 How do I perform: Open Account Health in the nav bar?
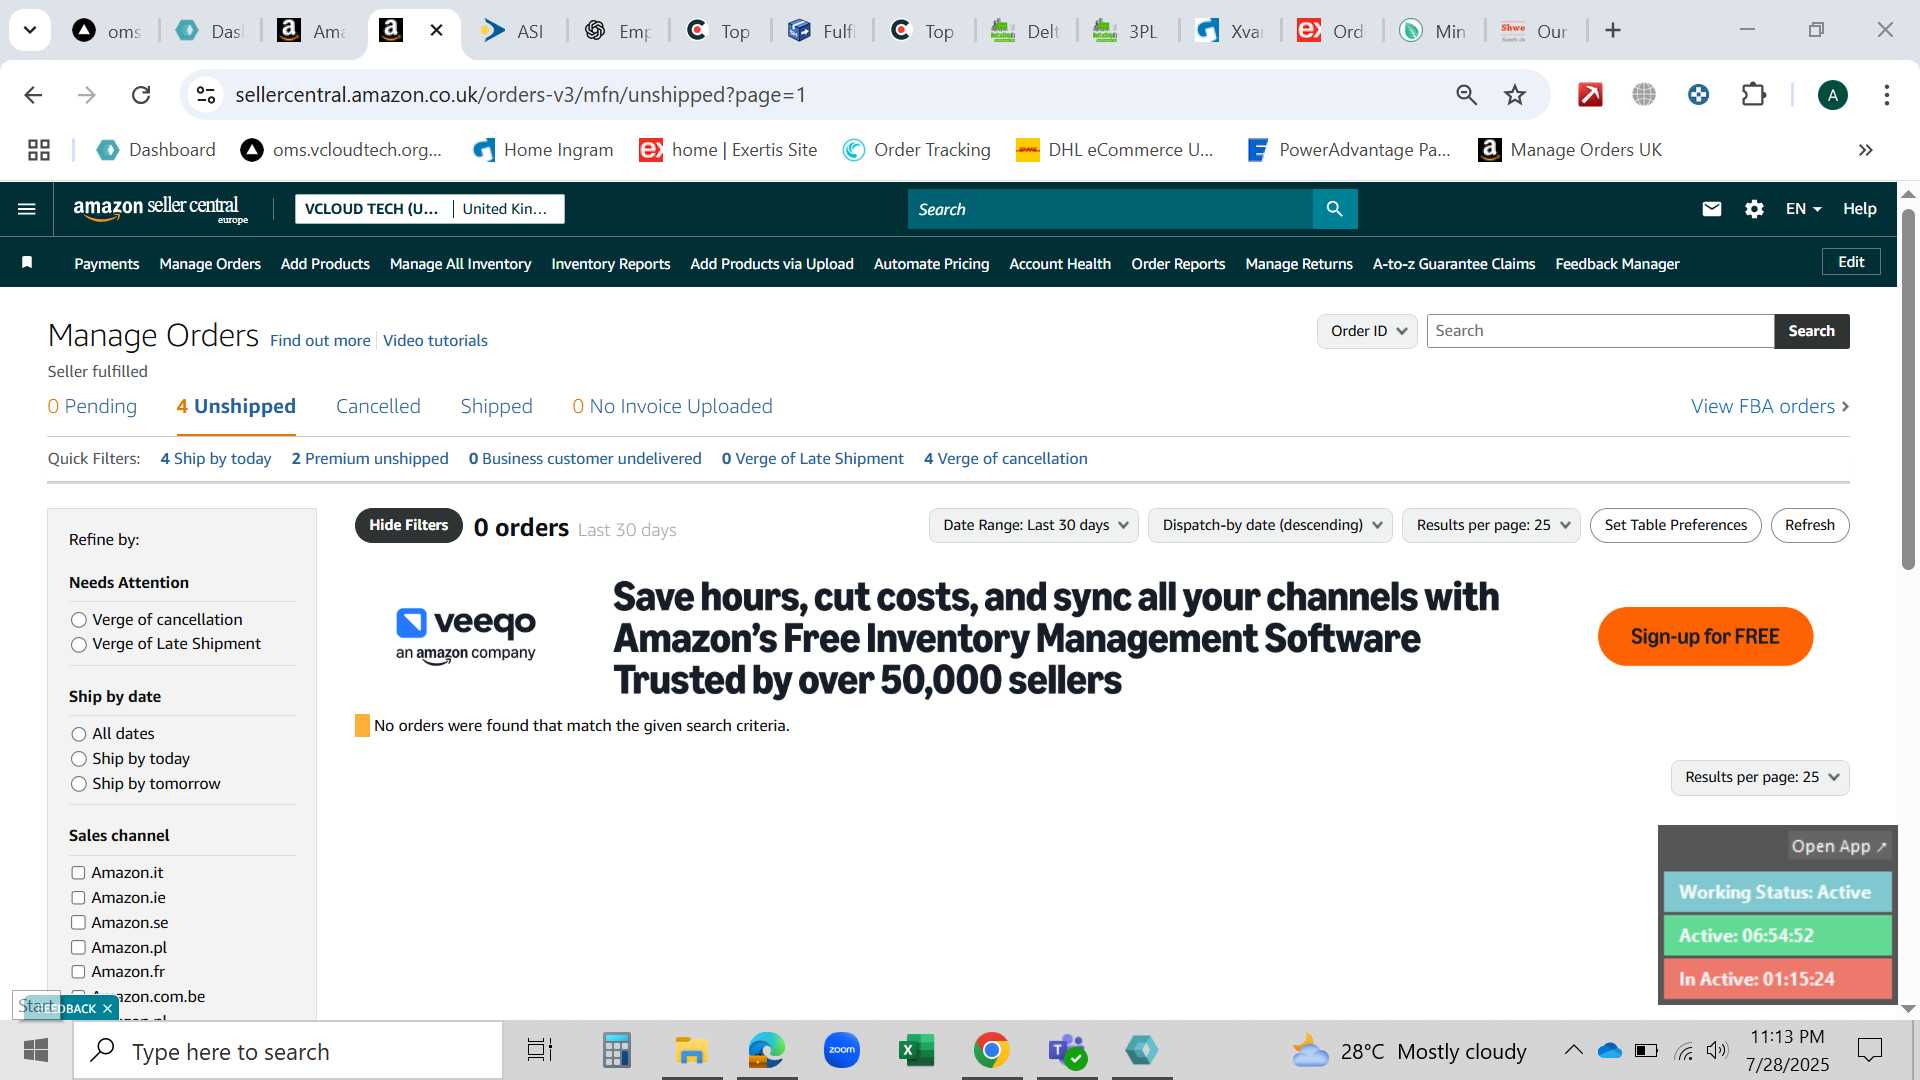coord(1060,264)
